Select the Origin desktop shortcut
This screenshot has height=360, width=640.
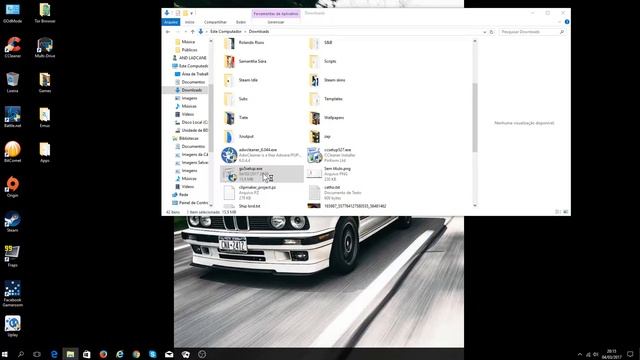[x=12, y=187]
